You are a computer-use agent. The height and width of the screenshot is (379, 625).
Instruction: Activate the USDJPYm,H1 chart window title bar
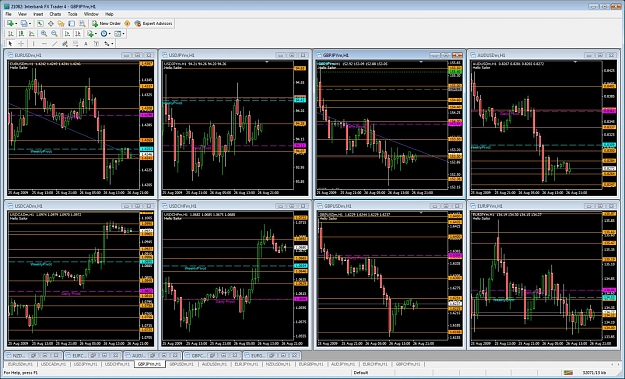[234, 55]
